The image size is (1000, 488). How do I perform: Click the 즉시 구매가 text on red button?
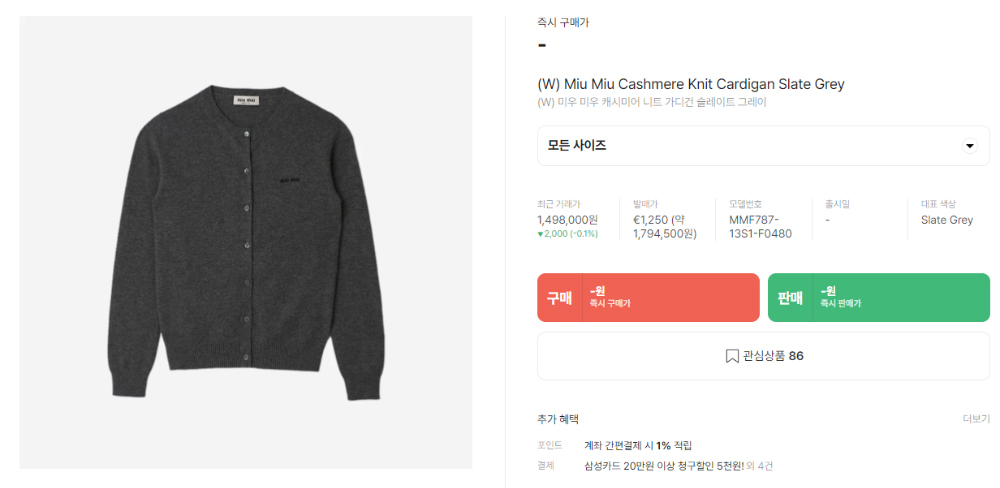[610, 304]
